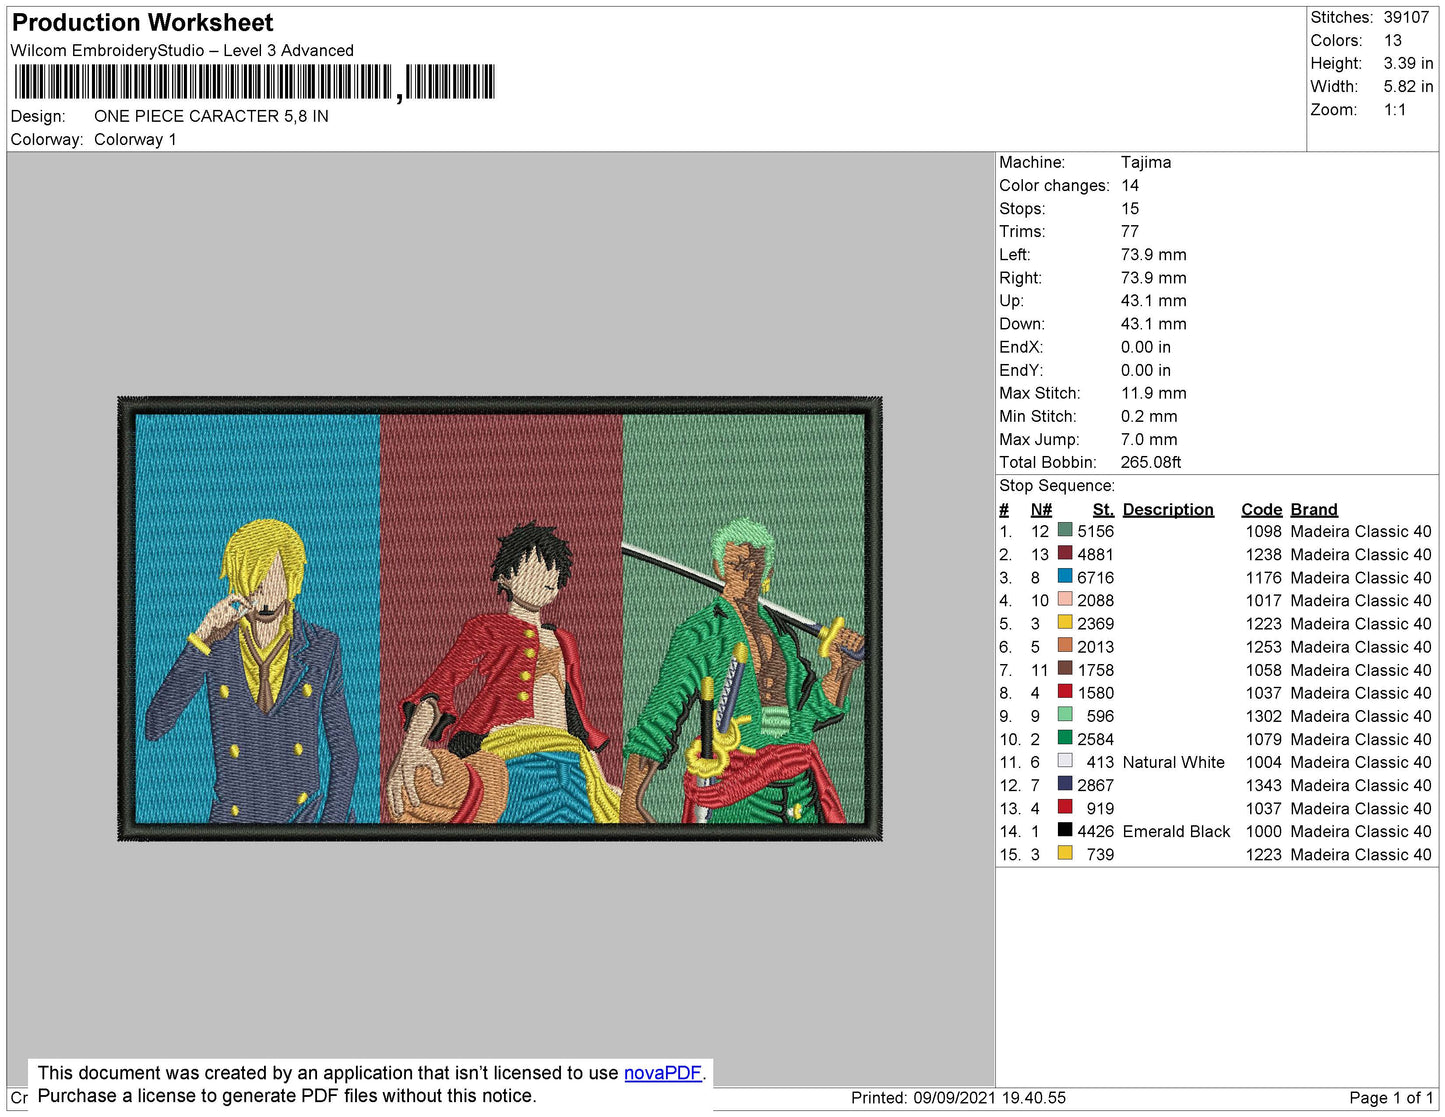The width and height of the screenshot is (1445, 1117).
Task: Click the N# column header
Action: 1041,509
